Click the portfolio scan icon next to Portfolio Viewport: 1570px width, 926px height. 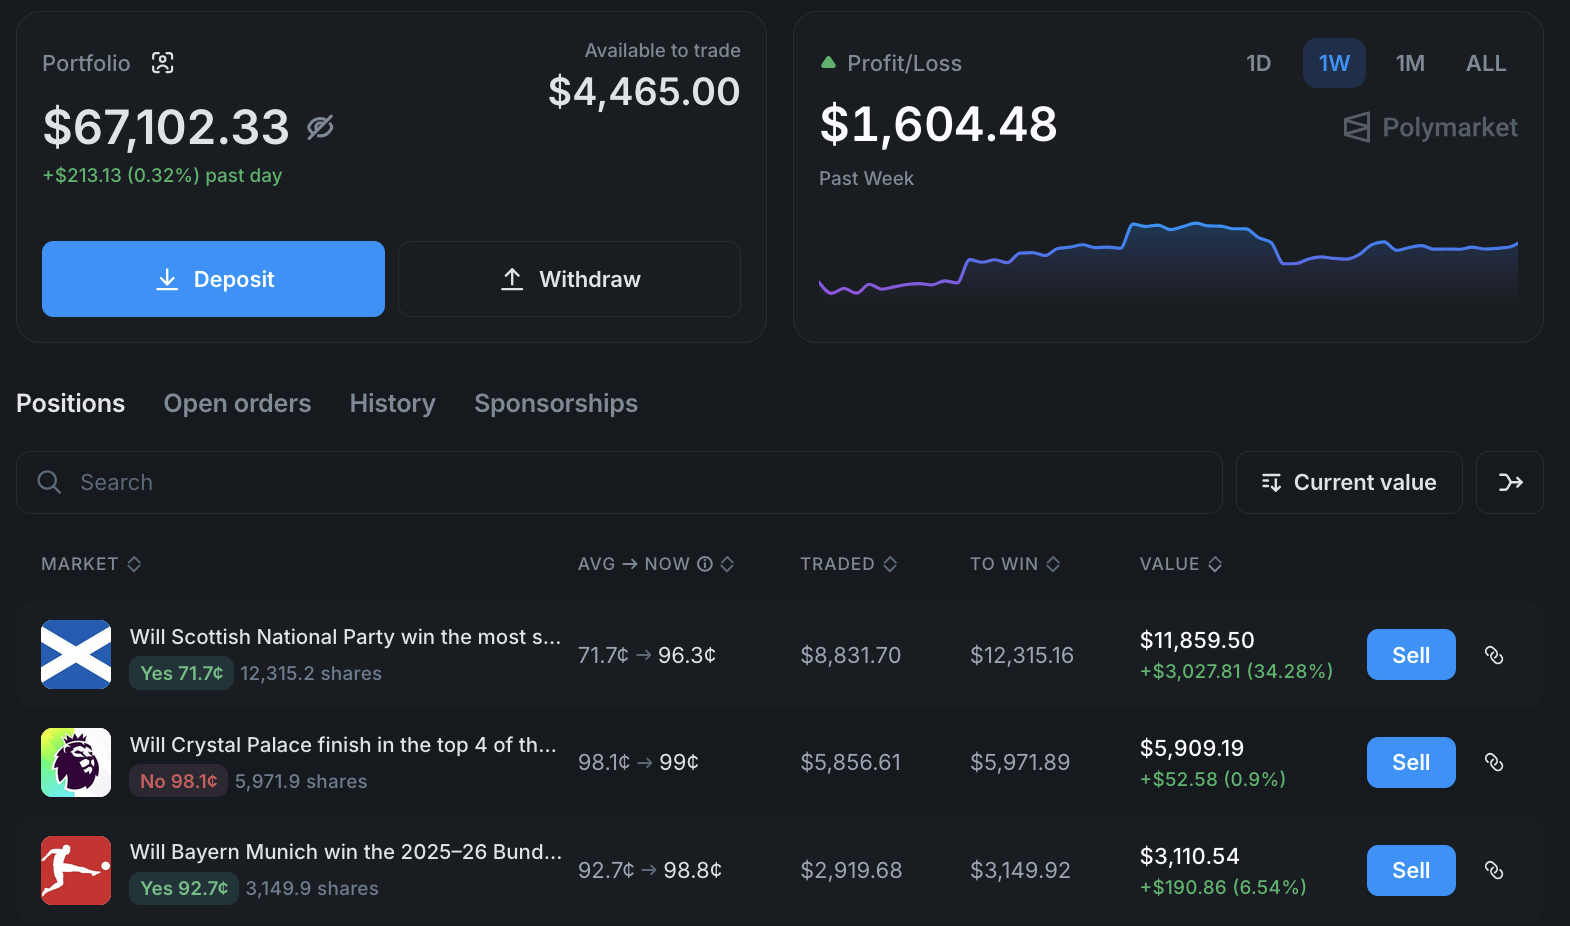162,63
